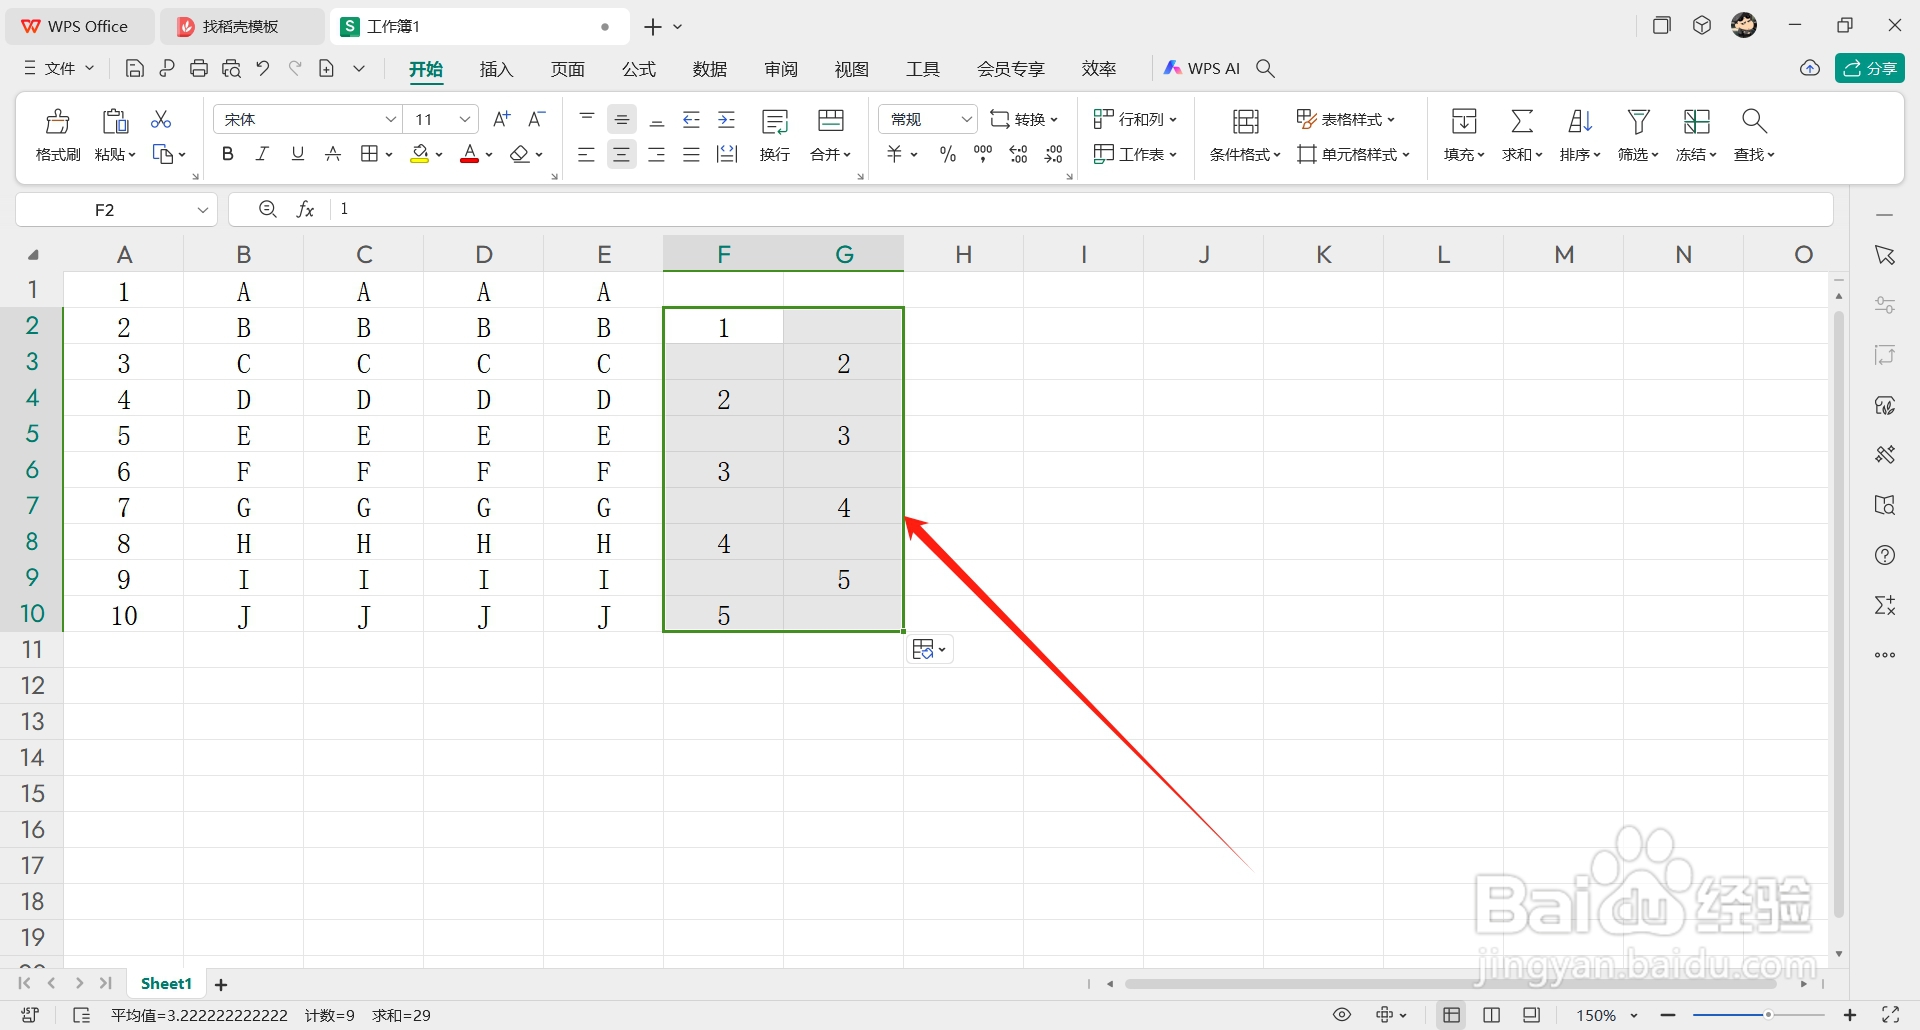Open the 数据 (Data) ribbon tab
This screenshot has width=1920, height=1030.
710,69
